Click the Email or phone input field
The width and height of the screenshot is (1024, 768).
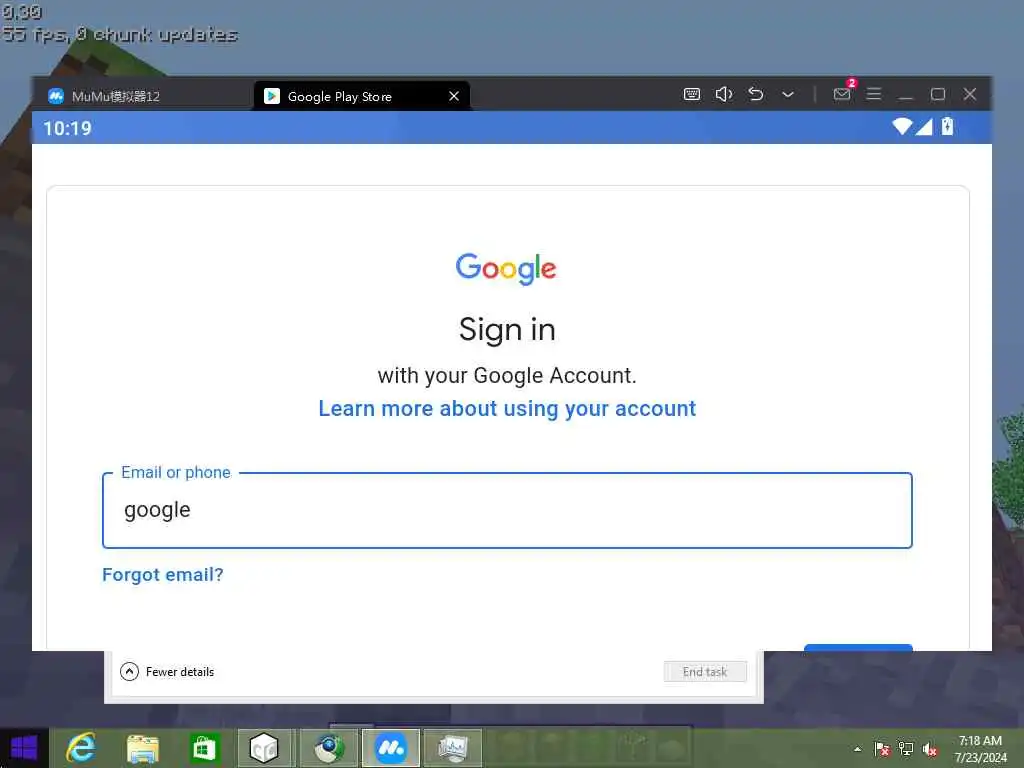click(x=507, y=510)
